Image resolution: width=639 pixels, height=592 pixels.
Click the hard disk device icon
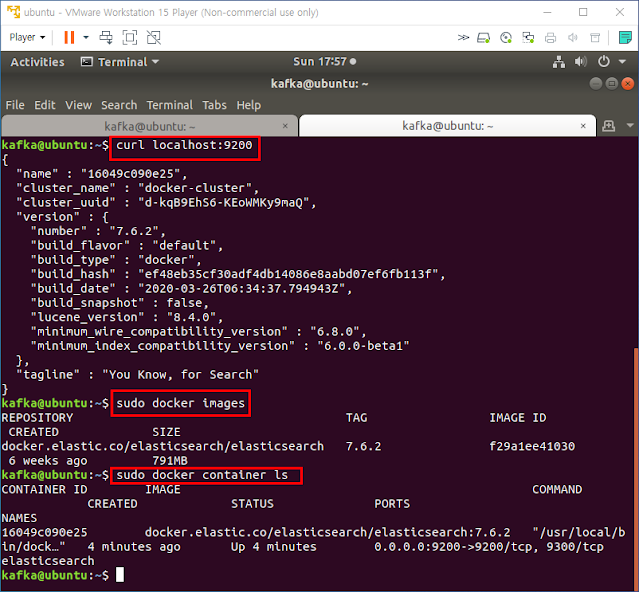point(484,38)
